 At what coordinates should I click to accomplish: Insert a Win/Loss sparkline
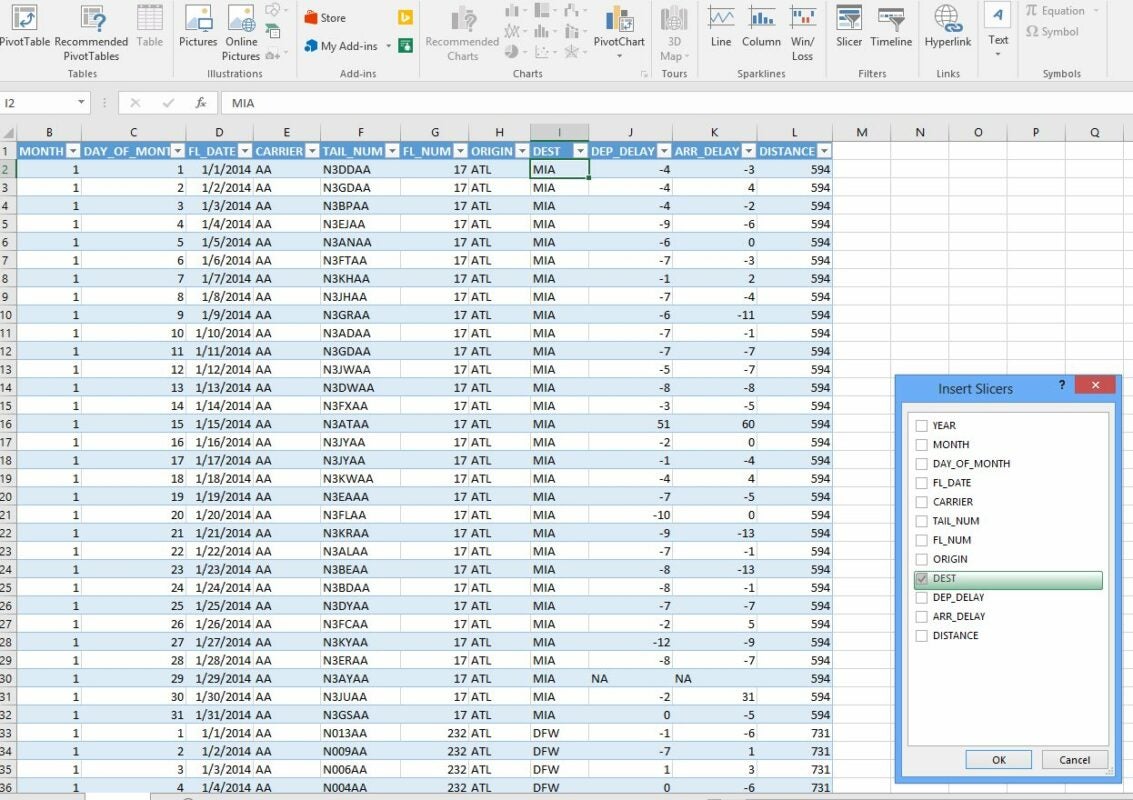coord(802,30)
